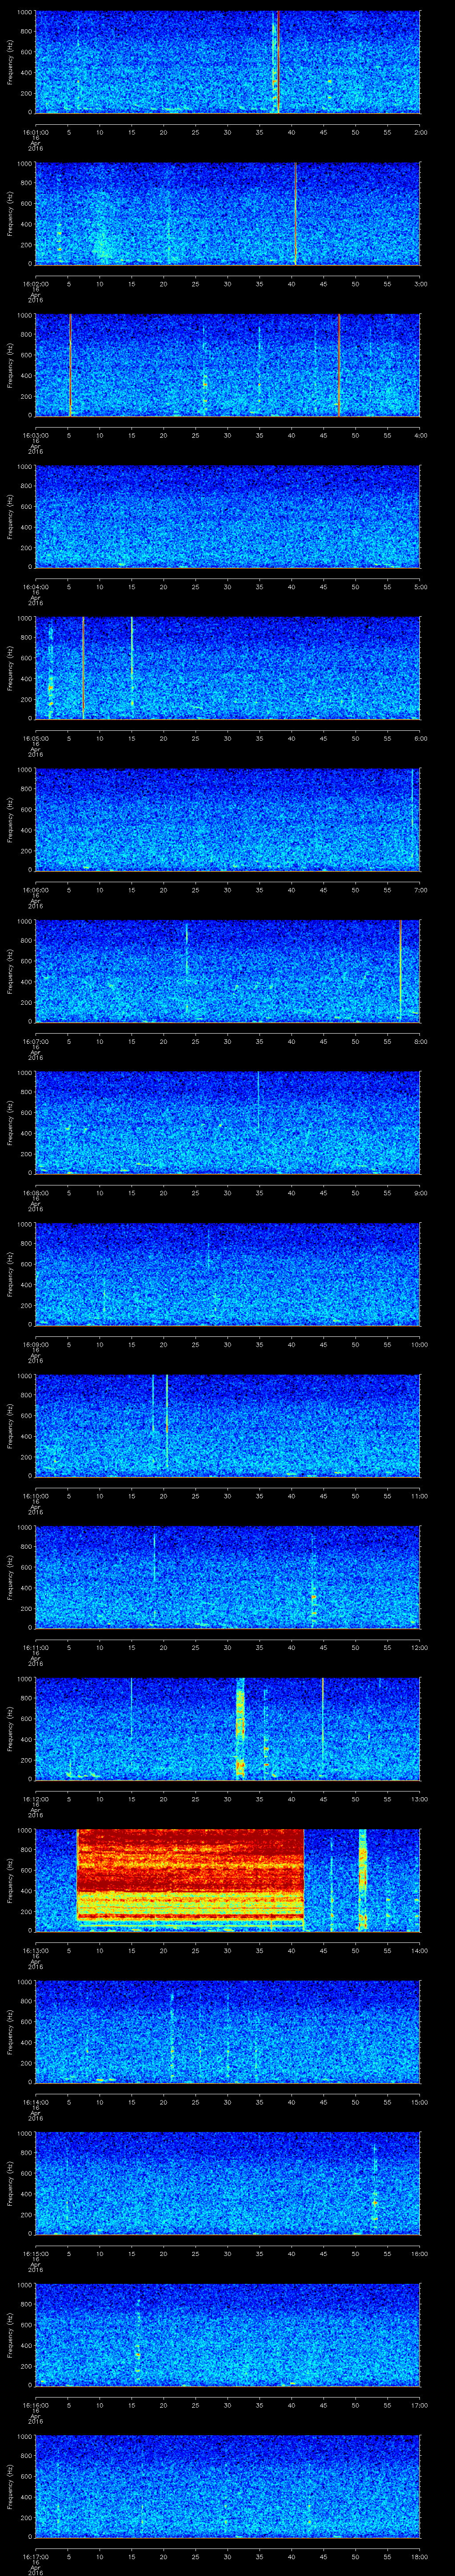
Task: Click the 7:00 end time label
Action: pyautogui.click(x=420, y=890)
